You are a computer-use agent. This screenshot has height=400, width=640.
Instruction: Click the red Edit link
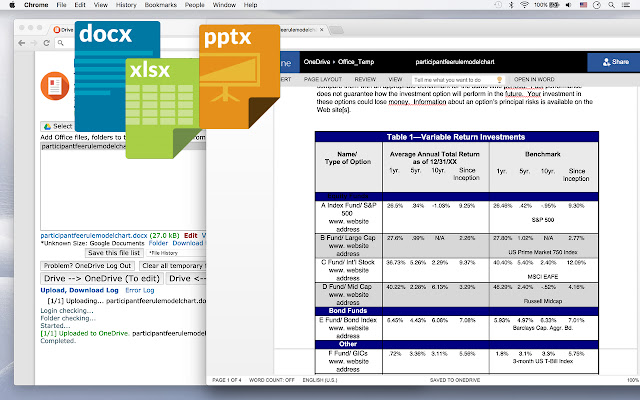coord(191,236)
